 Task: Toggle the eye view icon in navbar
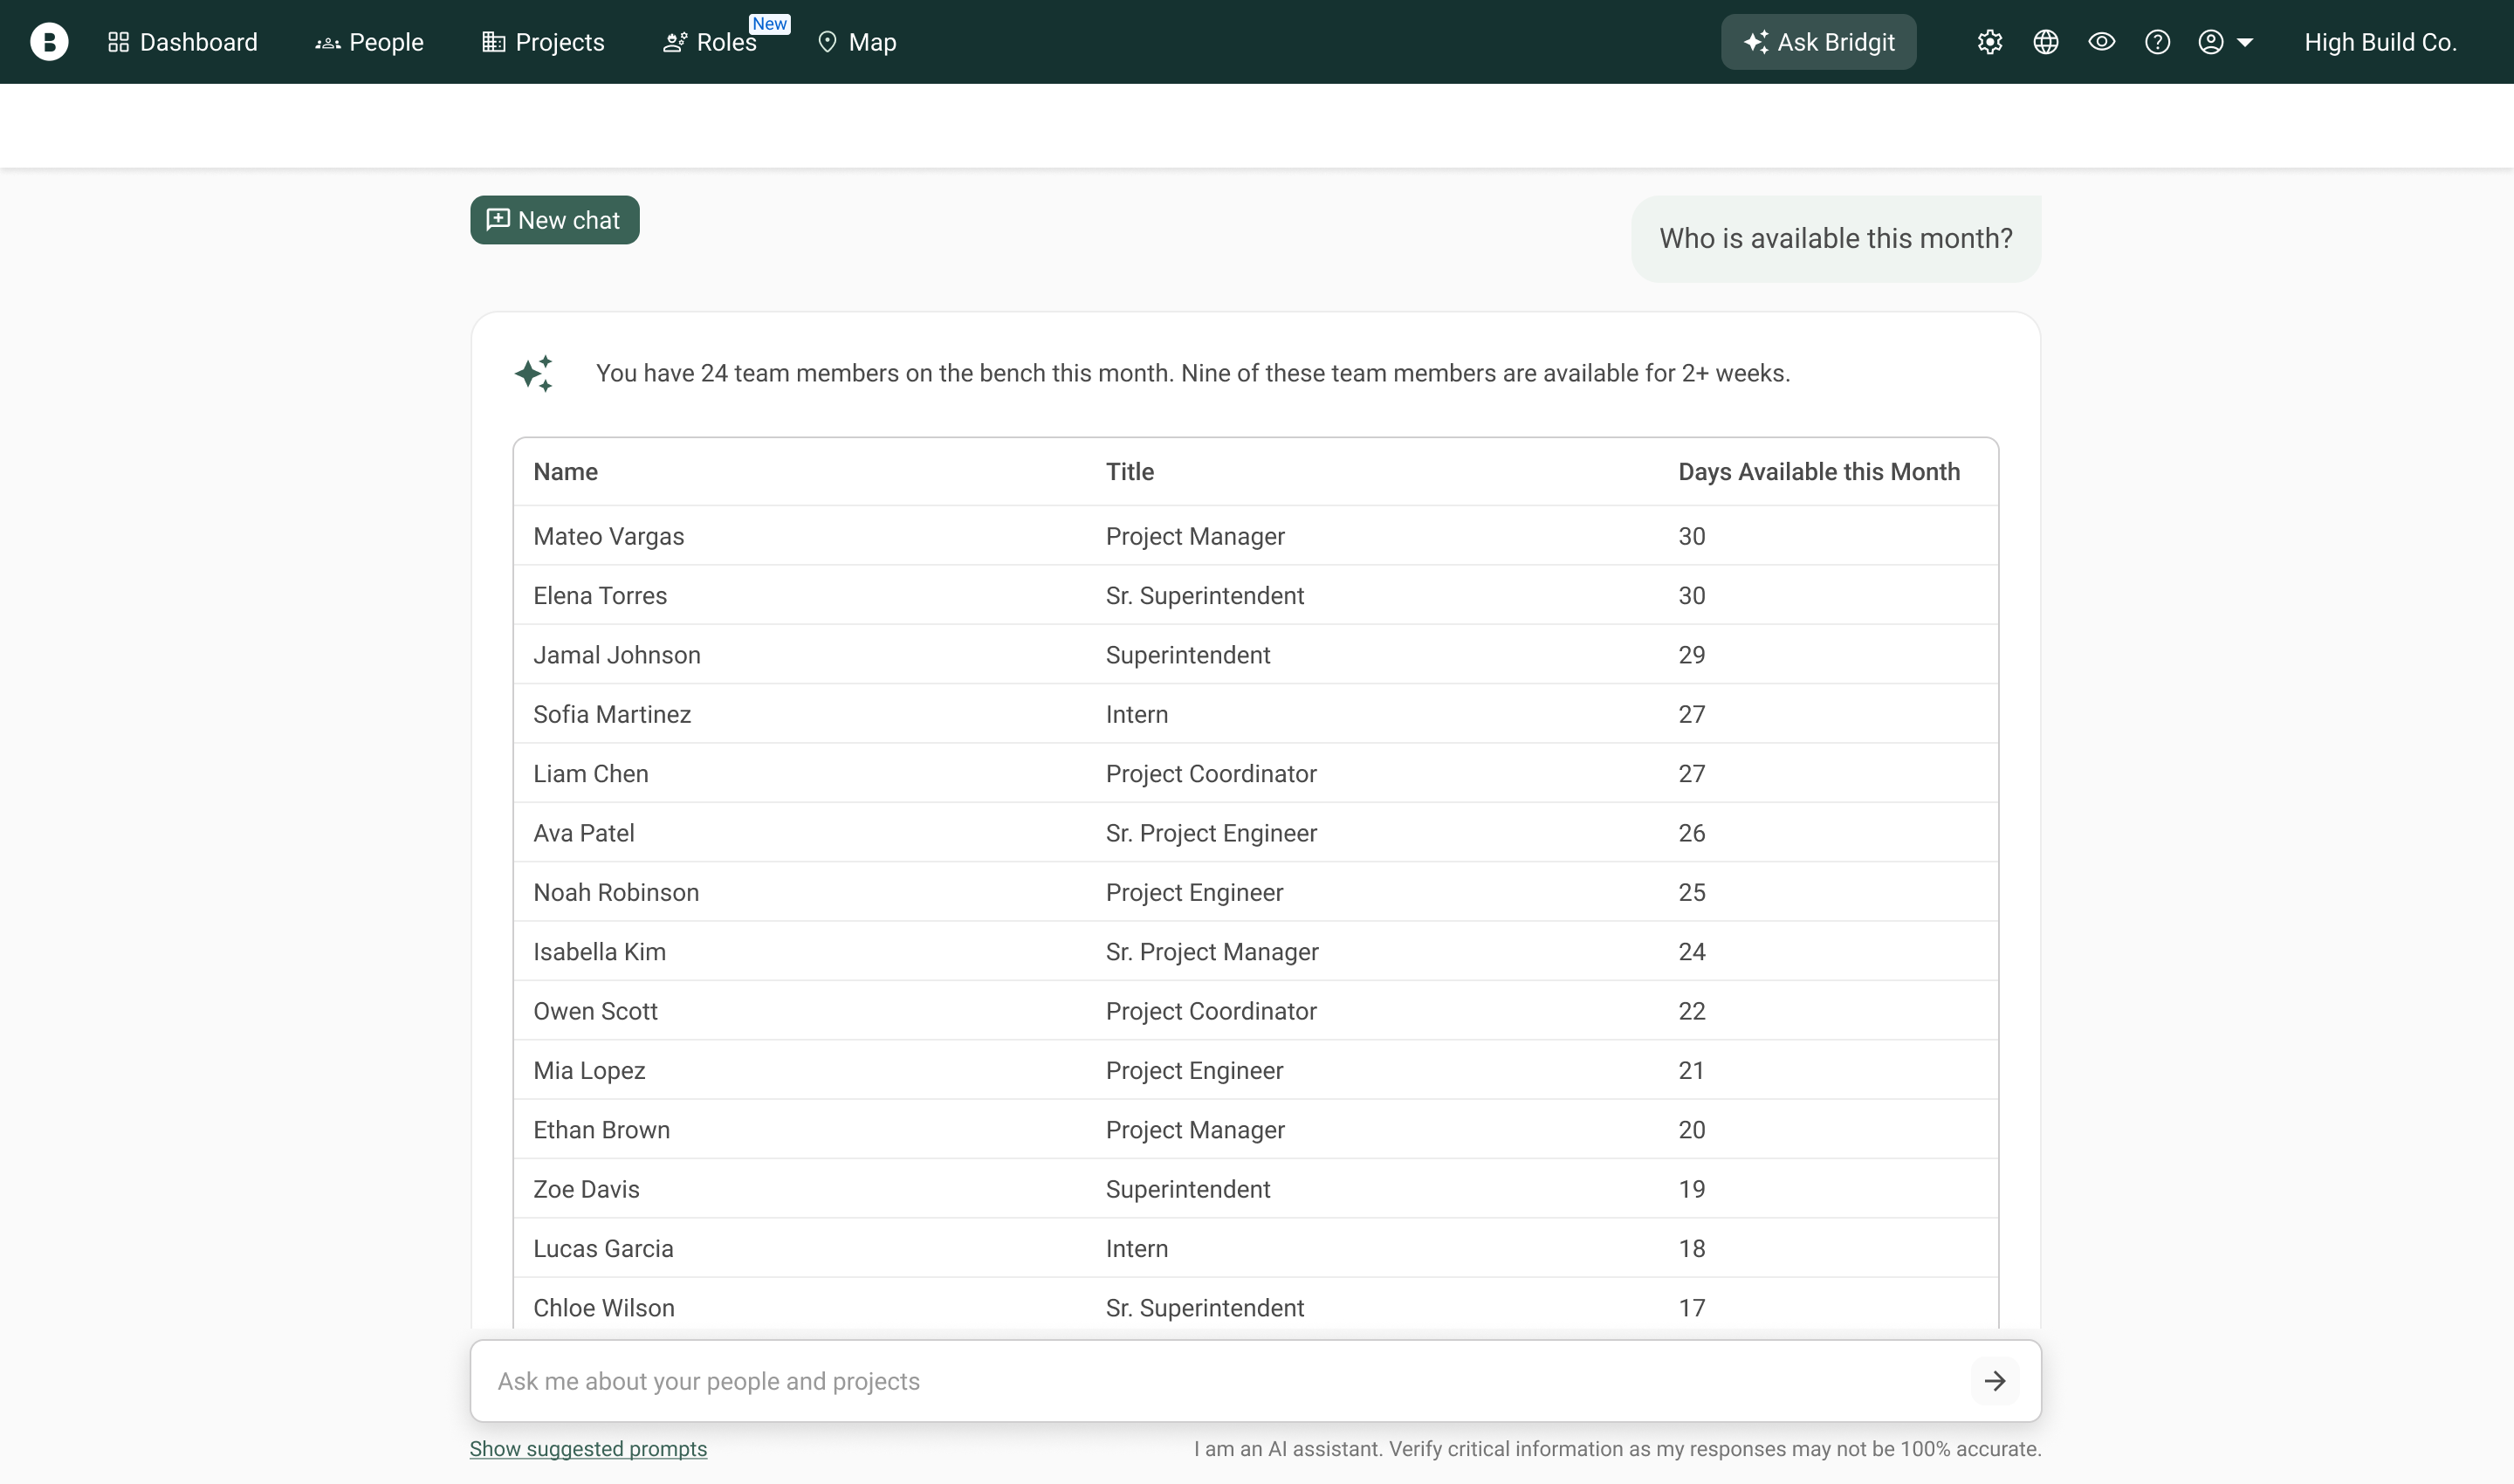tap(2101, 42)
